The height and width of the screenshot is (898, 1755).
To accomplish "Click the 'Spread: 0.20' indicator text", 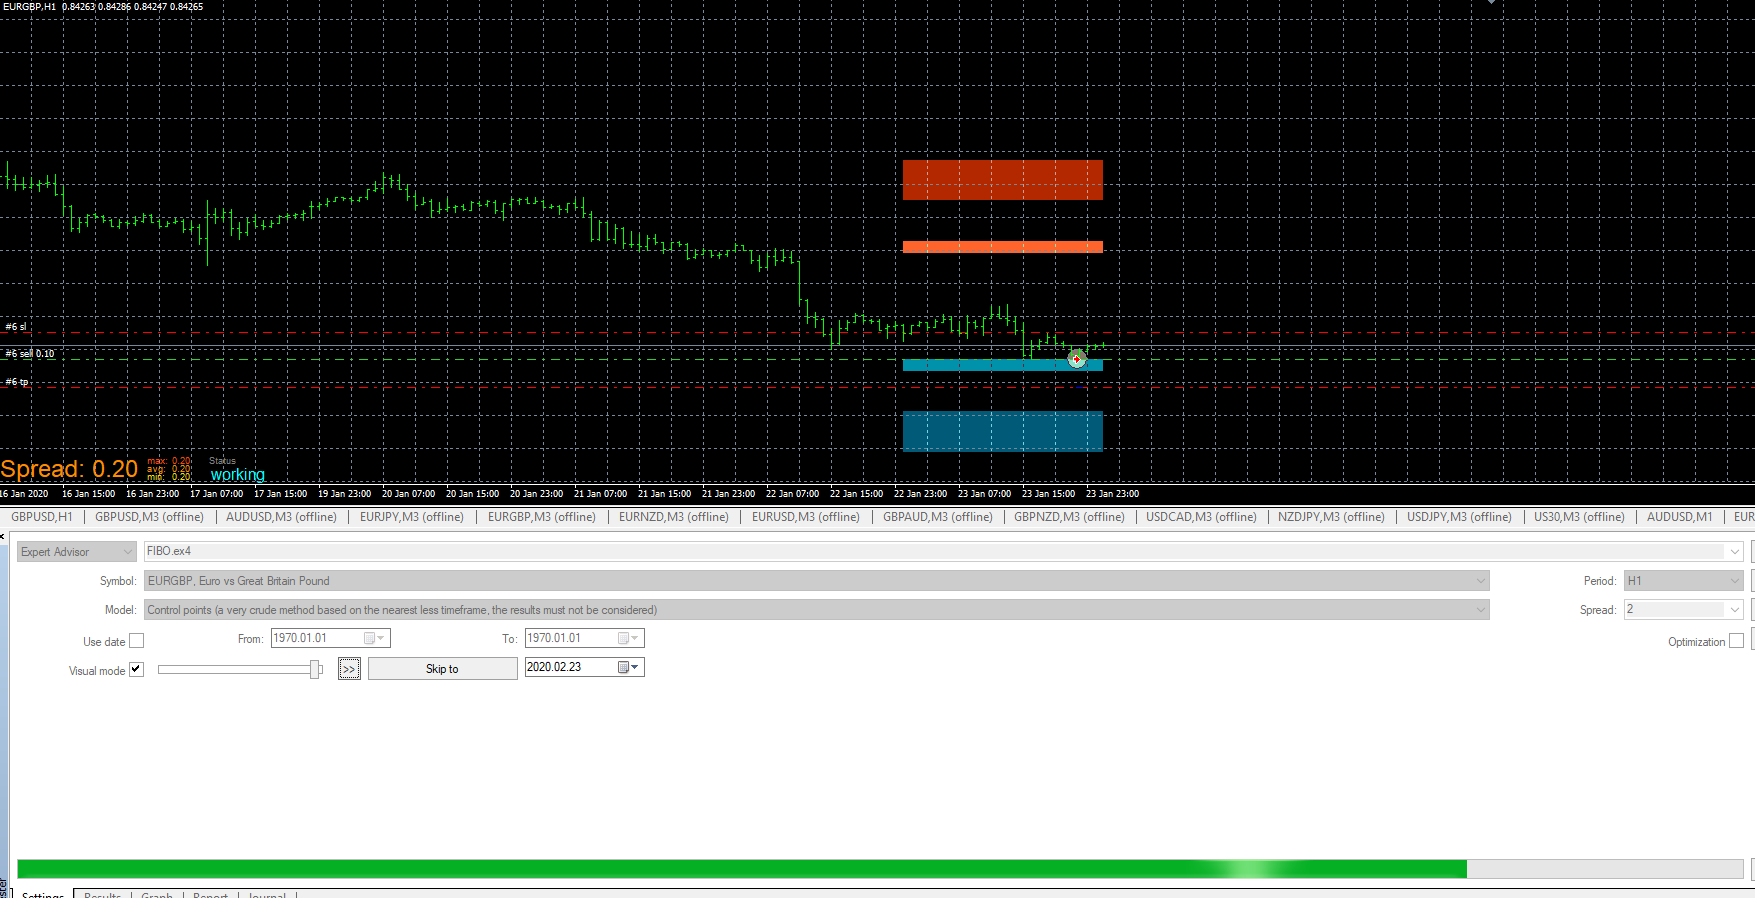I will (69, 469).
